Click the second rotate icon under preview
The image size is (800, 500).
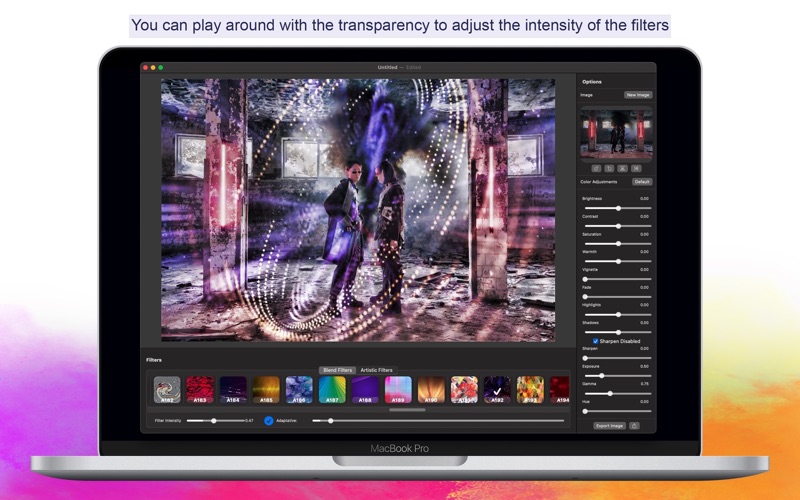pyautogui.click(x=609, y=168)
